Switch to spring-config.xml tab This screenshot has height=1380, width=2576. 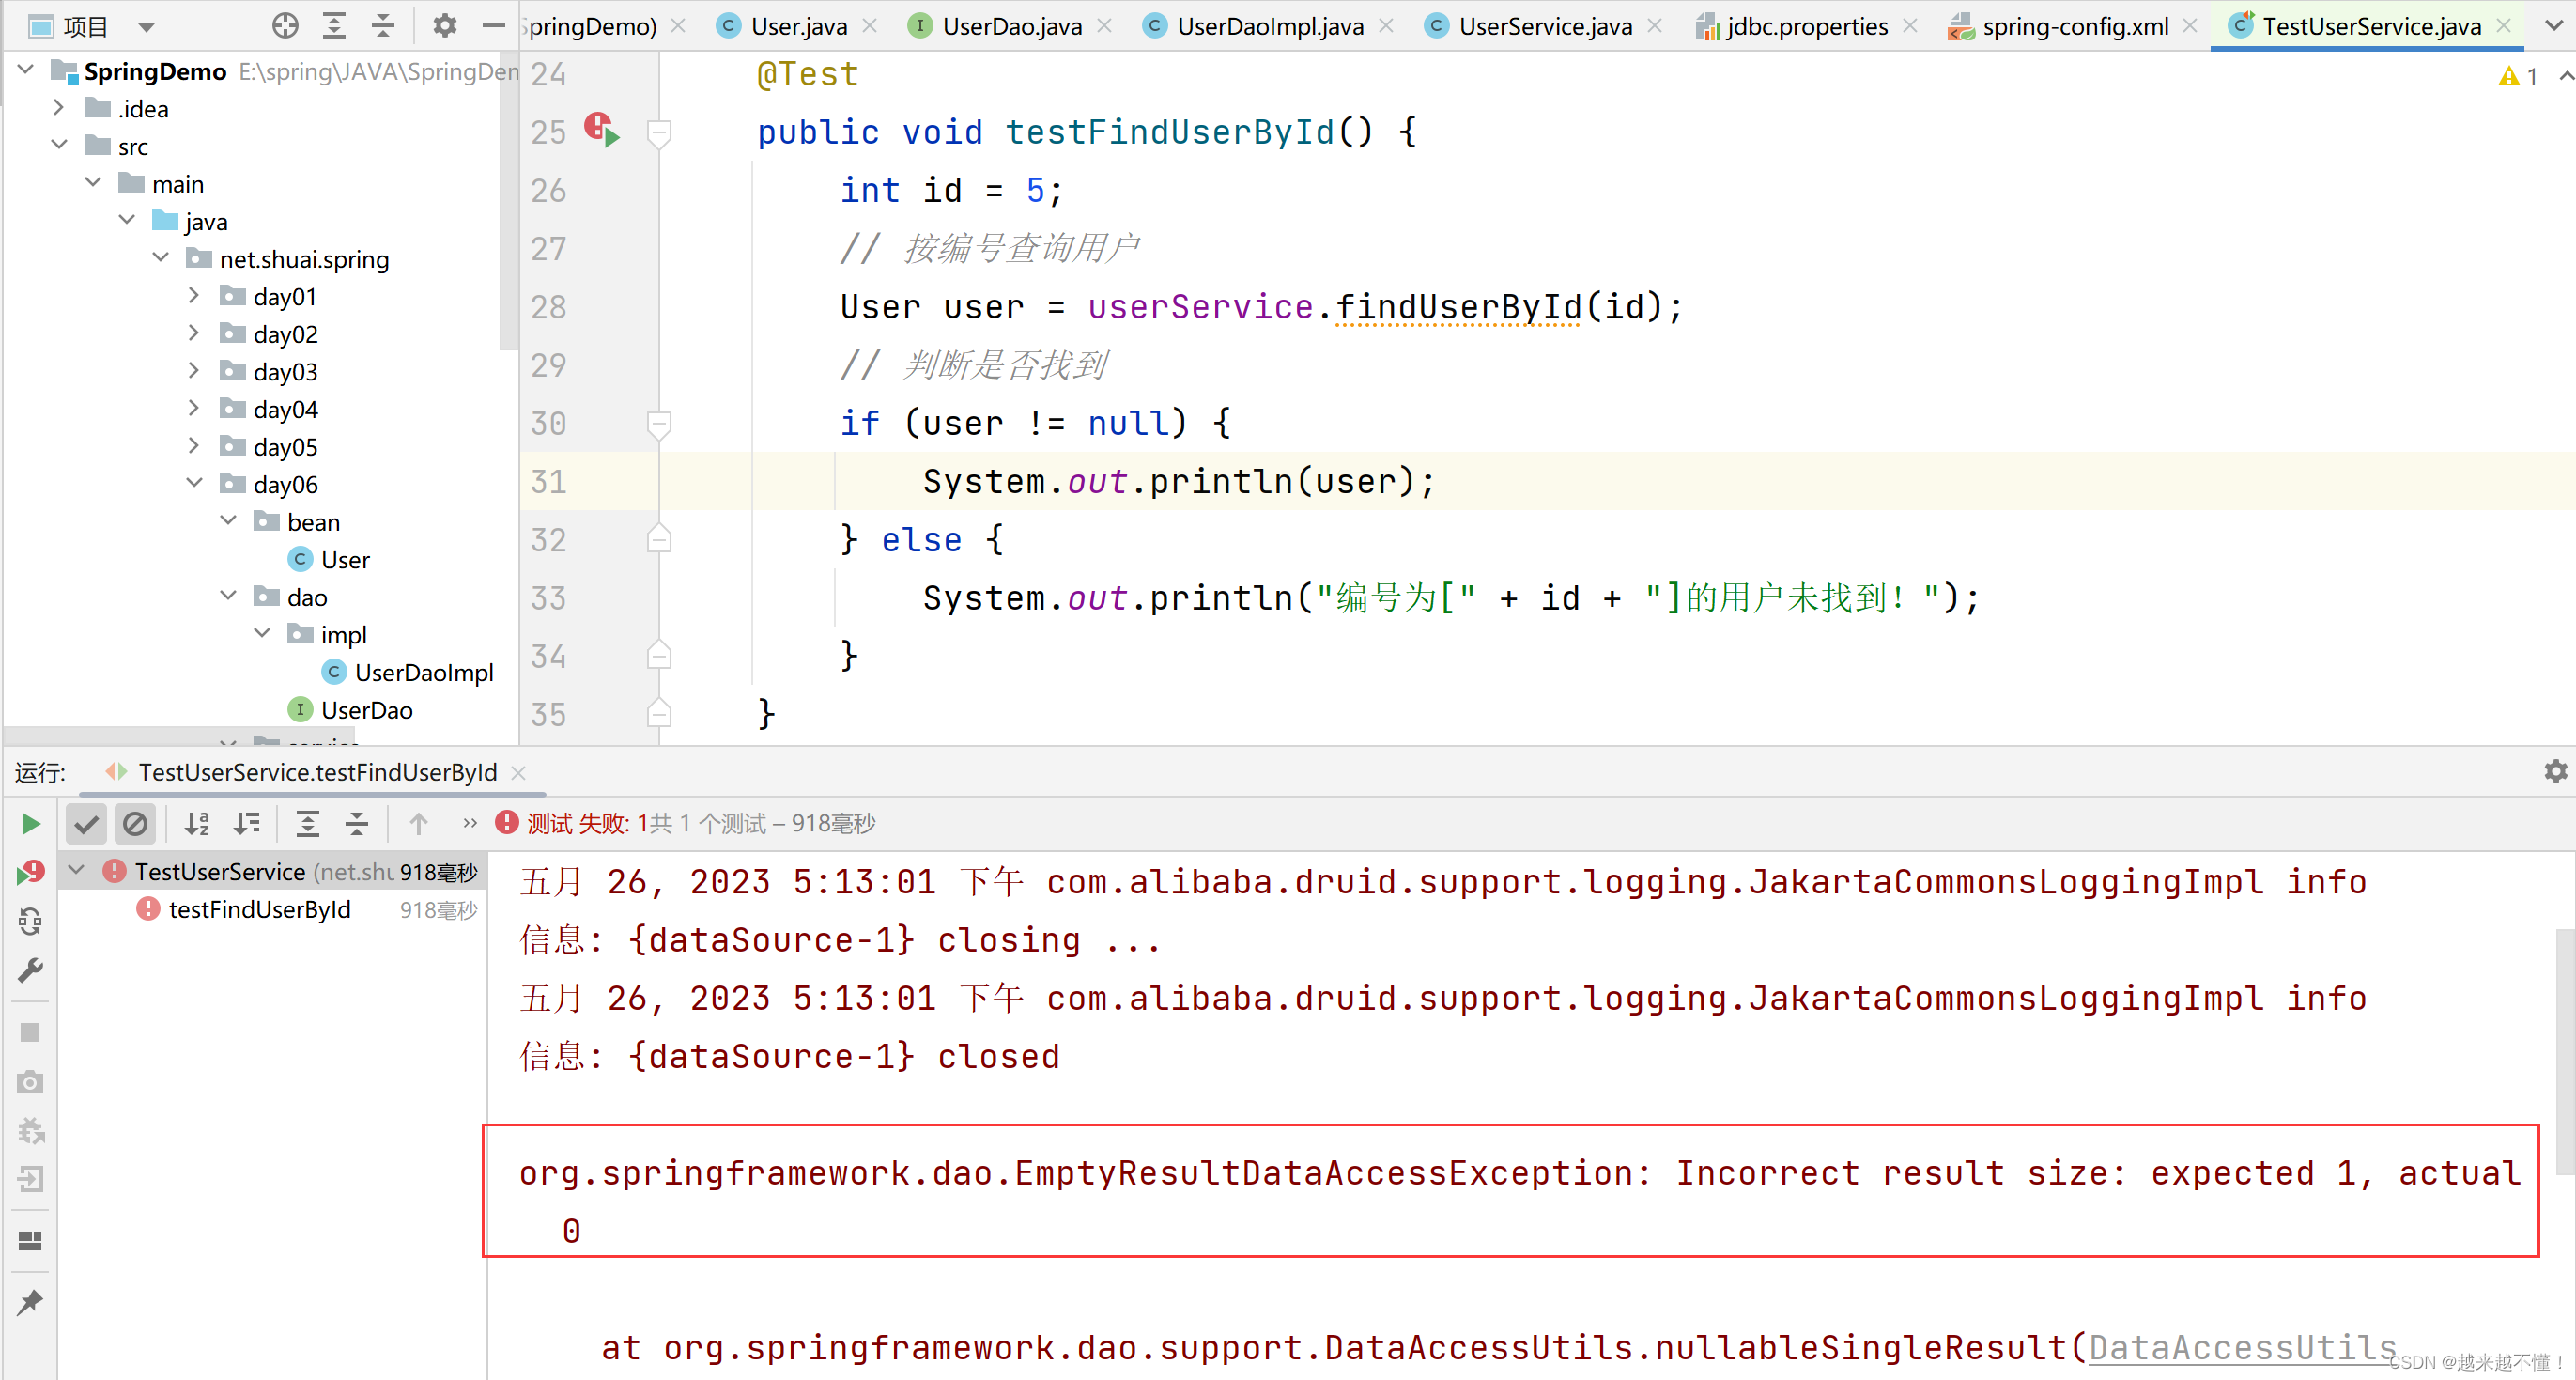pos(2075,26)
